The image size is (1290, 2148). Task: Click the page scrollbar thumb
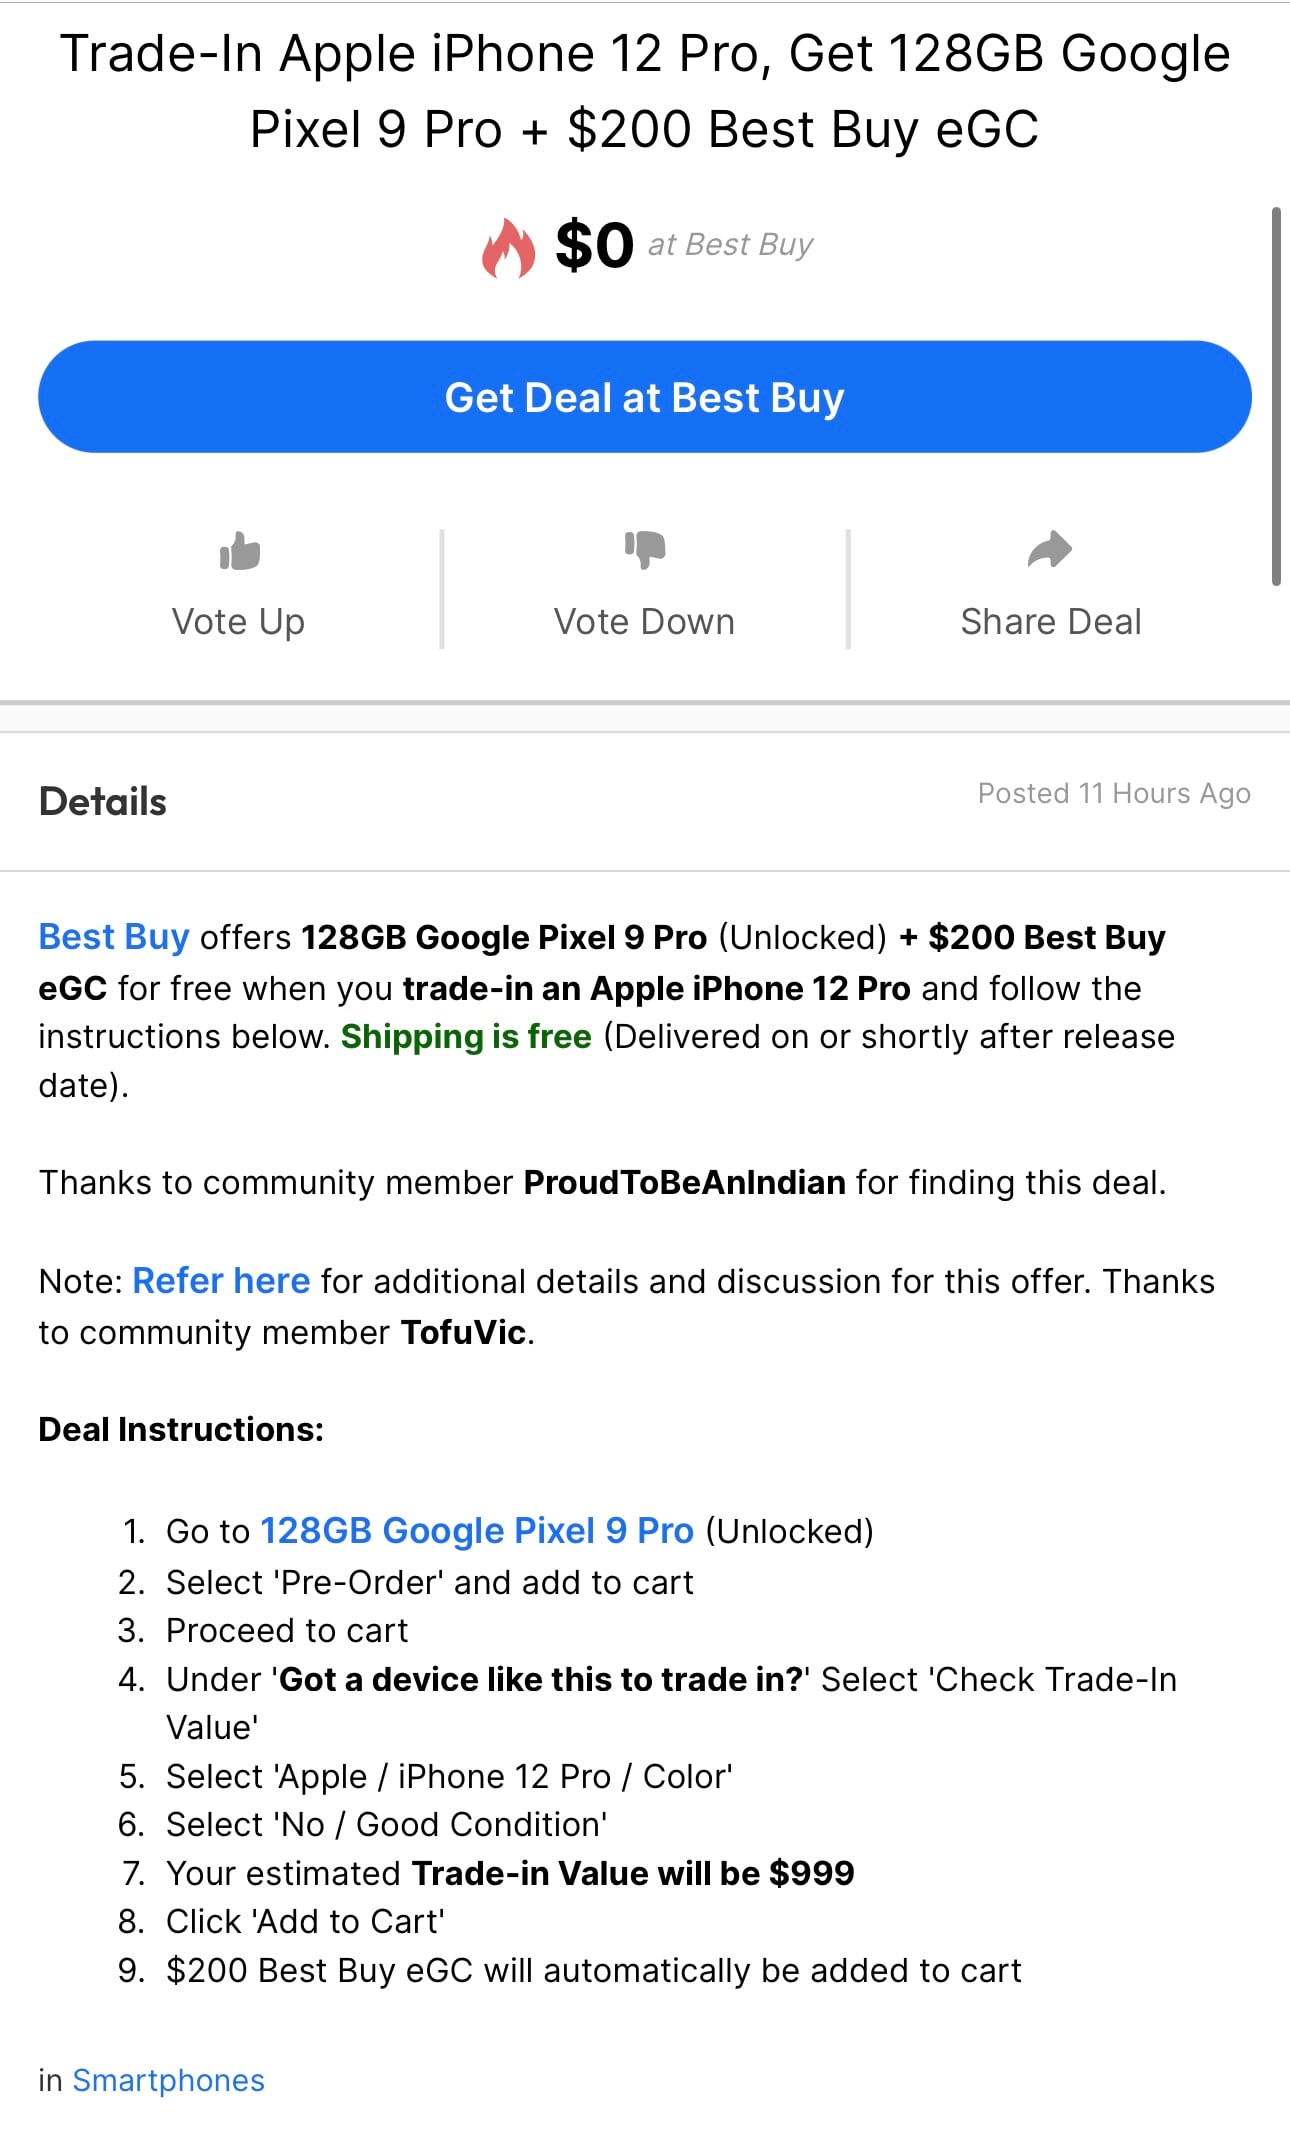point(1276,396)
